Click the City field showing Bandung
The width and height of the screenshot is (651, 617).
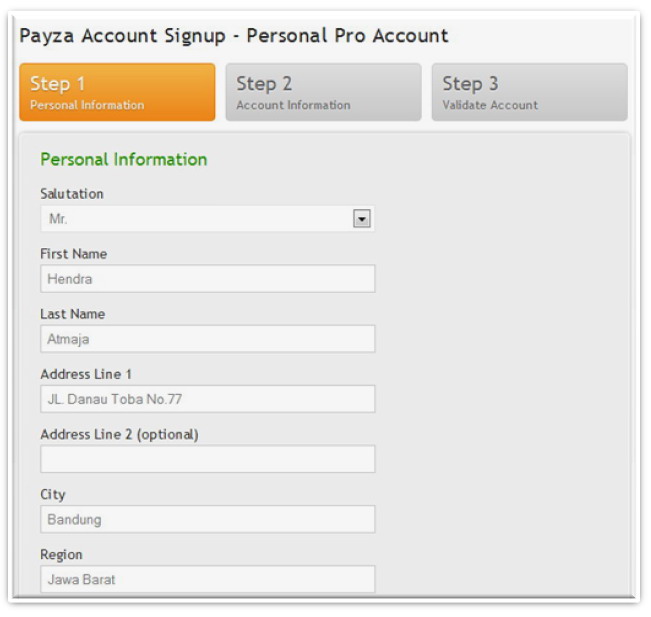pos(207,519)
